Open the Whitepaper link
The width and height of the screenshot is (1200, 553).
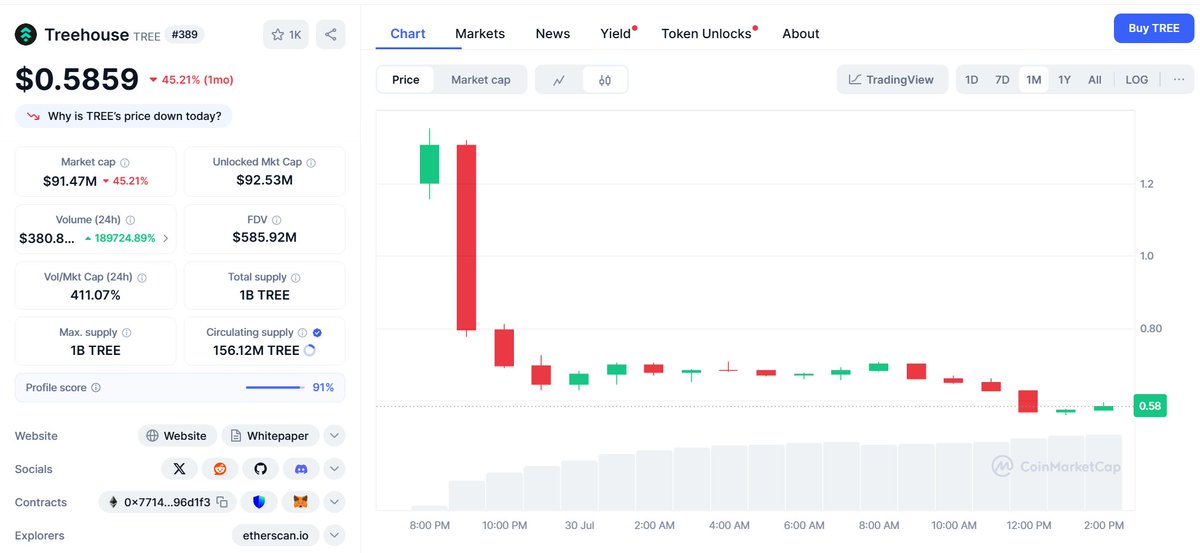pos(270,436)
